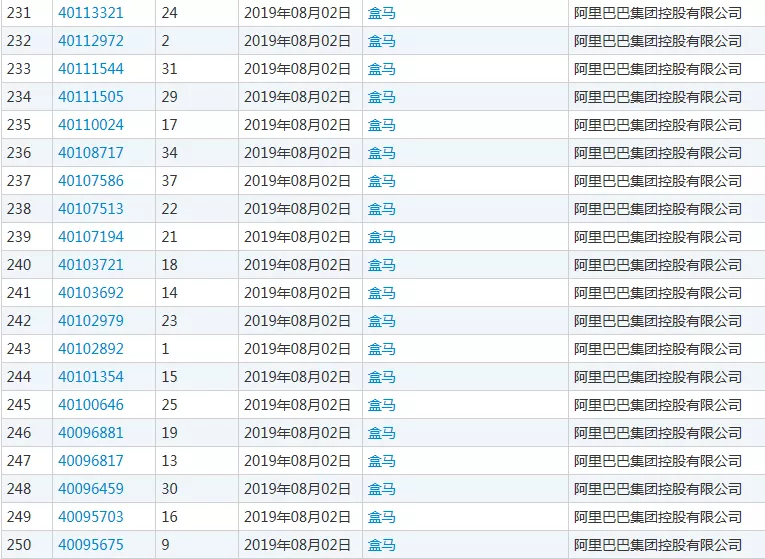This screenshot has width=765, height=559.
Task: Click 盒马 trademark link in row 231
Action: click(x=382, y=13)
